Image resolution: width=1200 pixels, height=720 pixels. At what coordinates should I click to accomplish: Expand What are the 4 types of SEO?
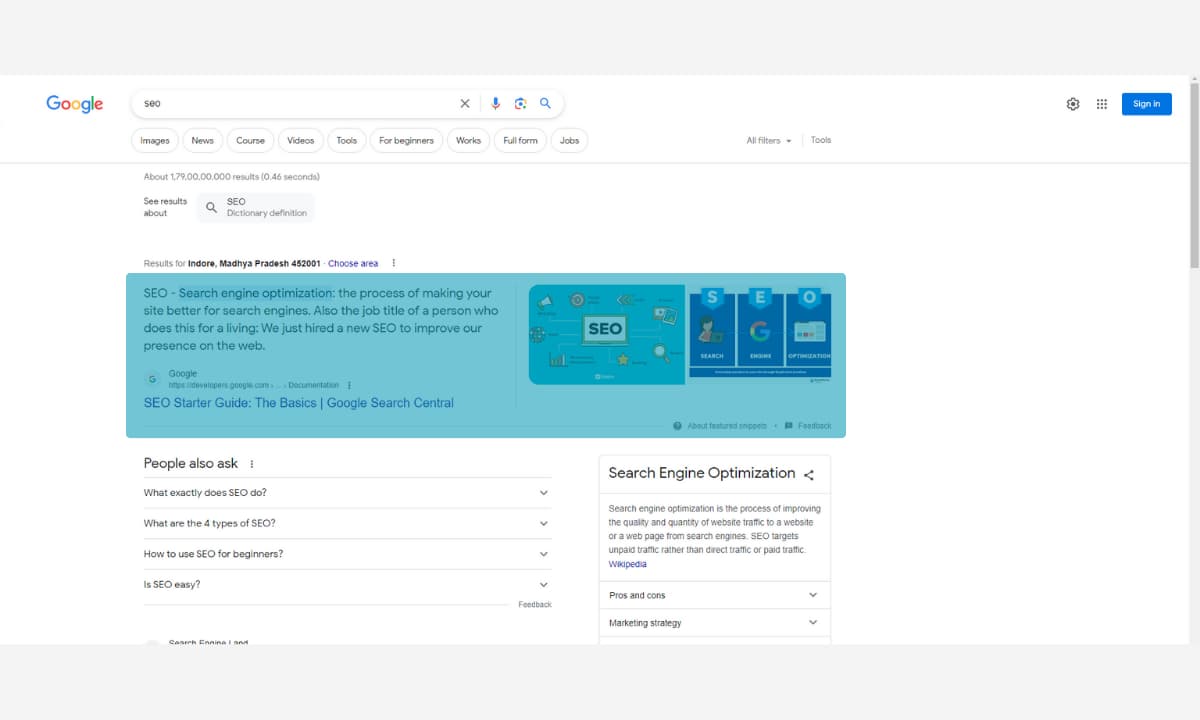click(347, 523)
